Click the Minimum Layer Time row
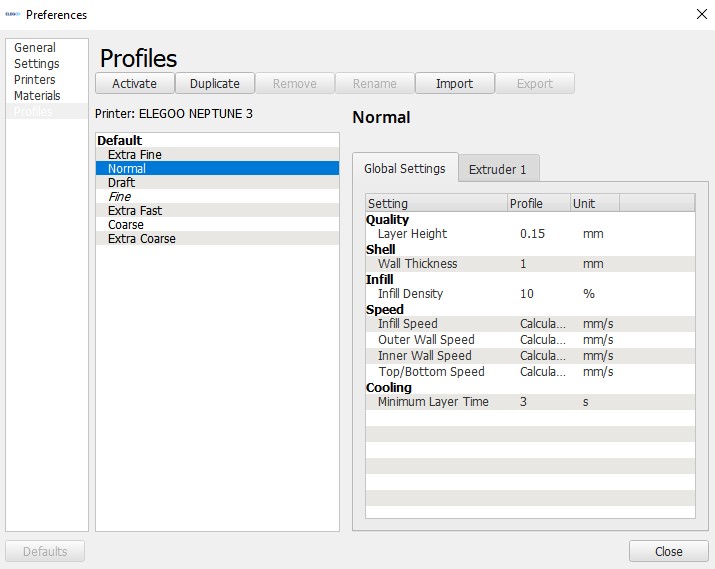The height and width of the screenshot is (569, 715). [x=530, y=402]
